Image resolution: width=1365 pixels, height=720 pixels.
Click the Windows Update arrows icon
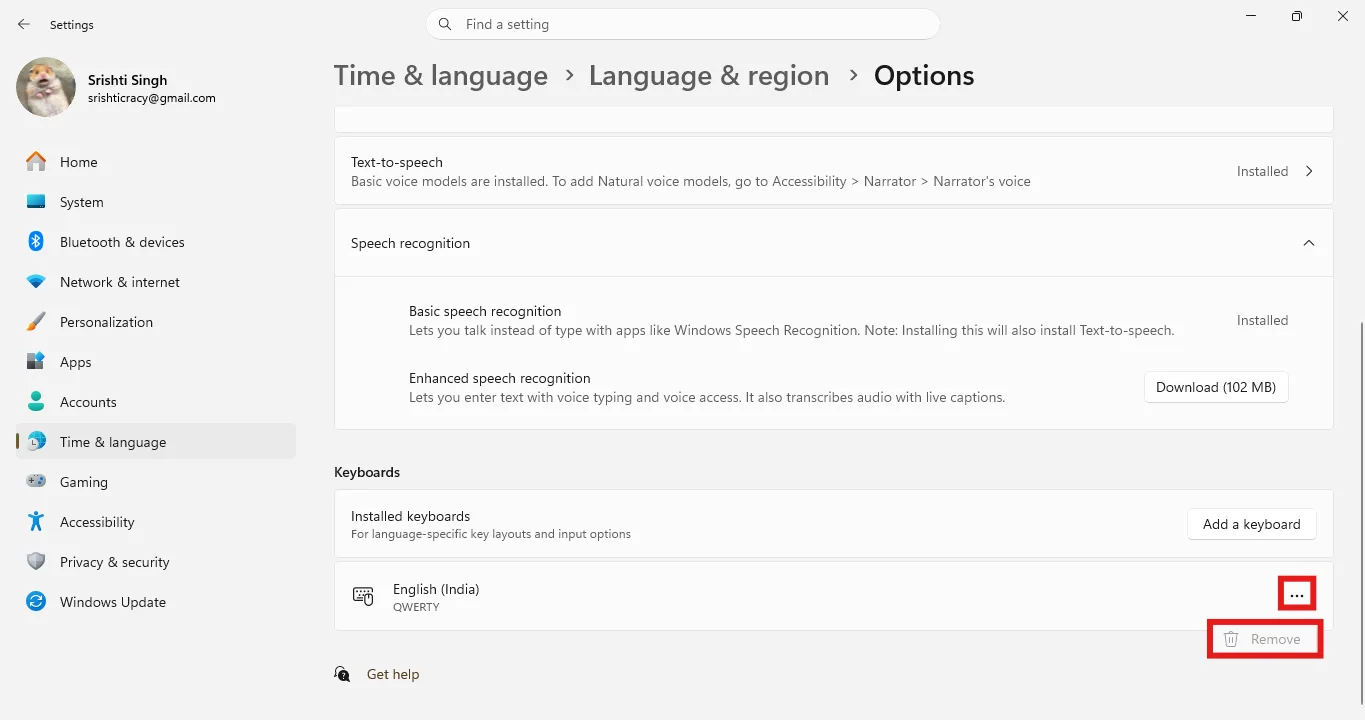pyautogui.click(x=36, y=602)
